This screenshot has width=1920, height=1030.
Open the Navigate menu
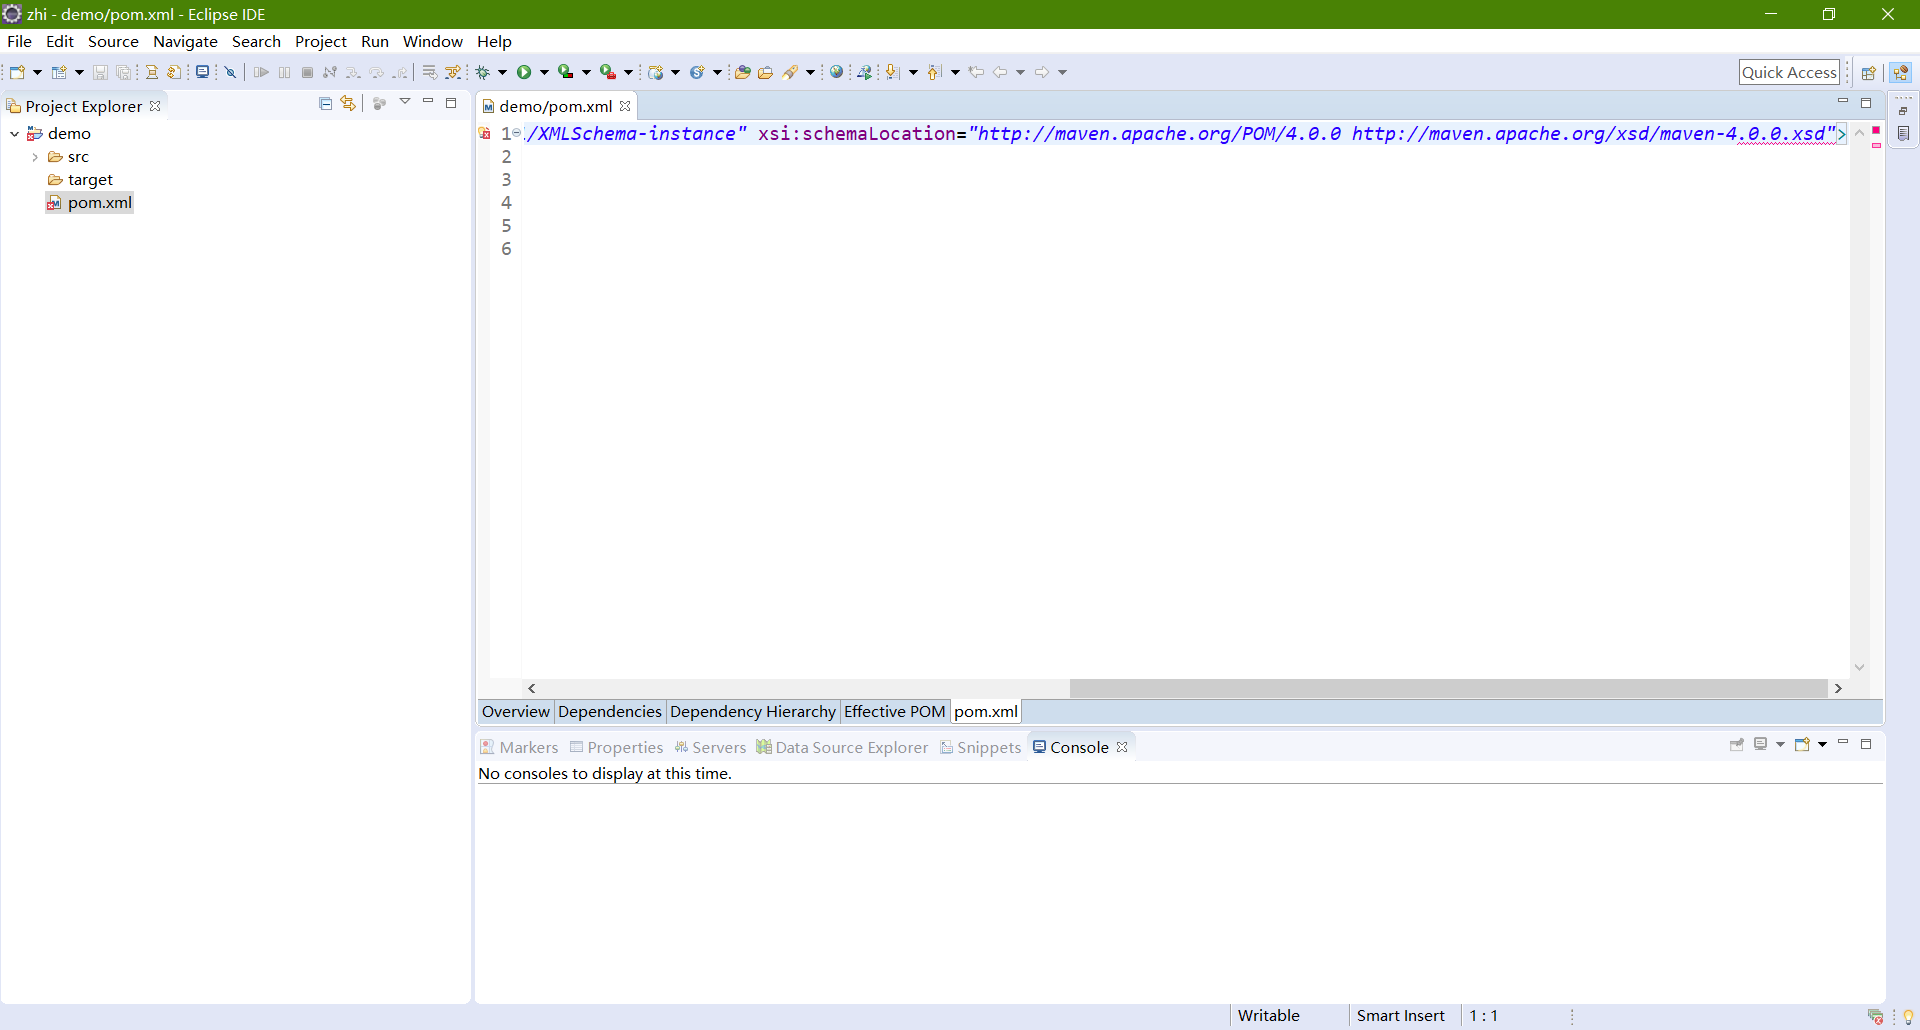[185, 41]
